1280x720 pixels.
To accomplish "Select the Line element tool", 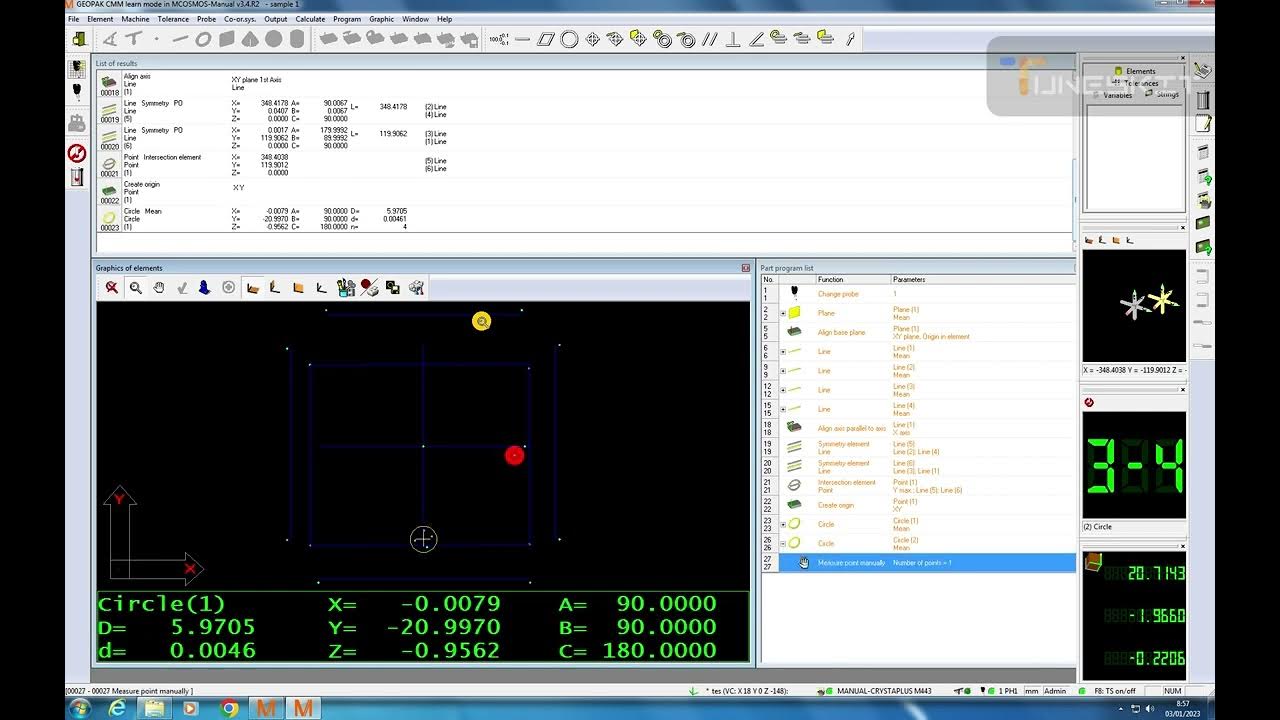I will (180, 39).
